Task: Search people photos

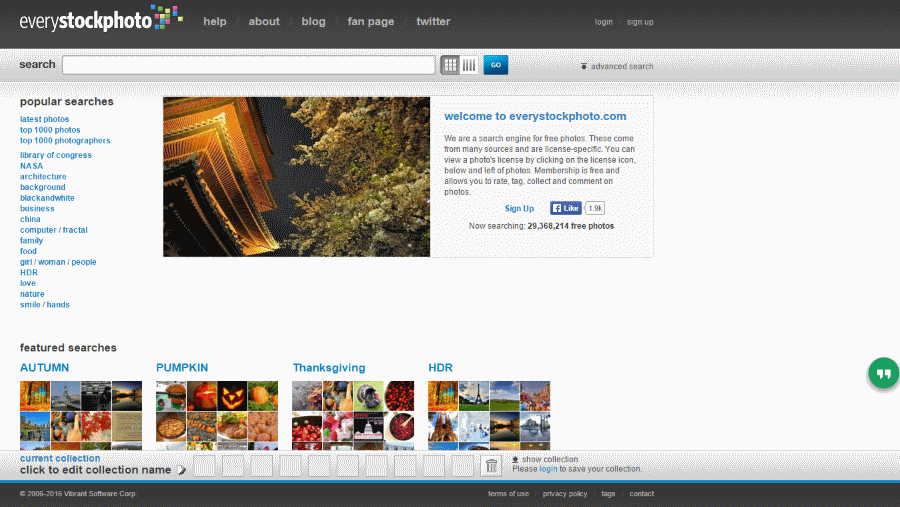Action: pos(84,262)
